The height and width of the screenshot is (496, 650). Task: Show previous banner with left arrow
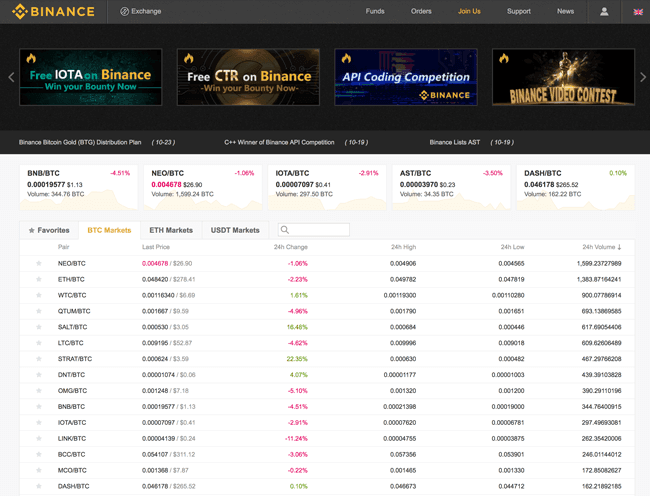pos(11,77)
